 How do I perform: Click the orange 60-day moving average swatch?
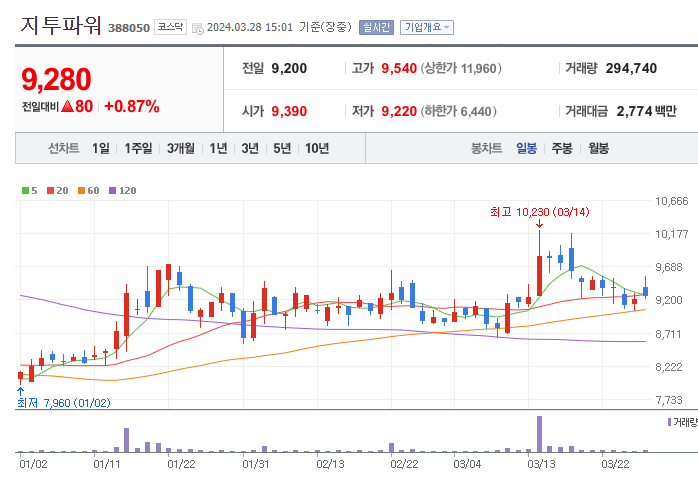[81, 190]
